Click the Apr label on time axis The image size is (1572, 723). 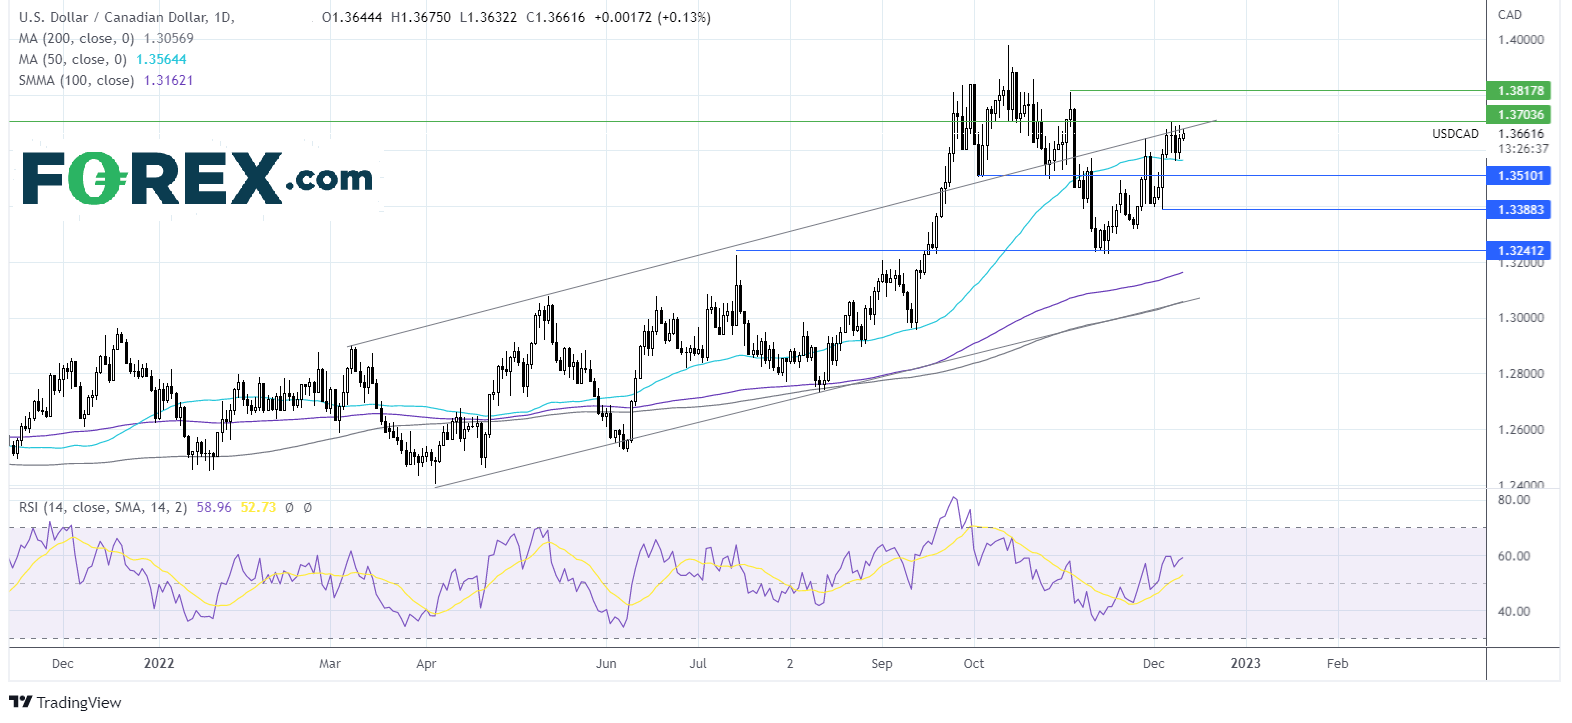point(426,663)
